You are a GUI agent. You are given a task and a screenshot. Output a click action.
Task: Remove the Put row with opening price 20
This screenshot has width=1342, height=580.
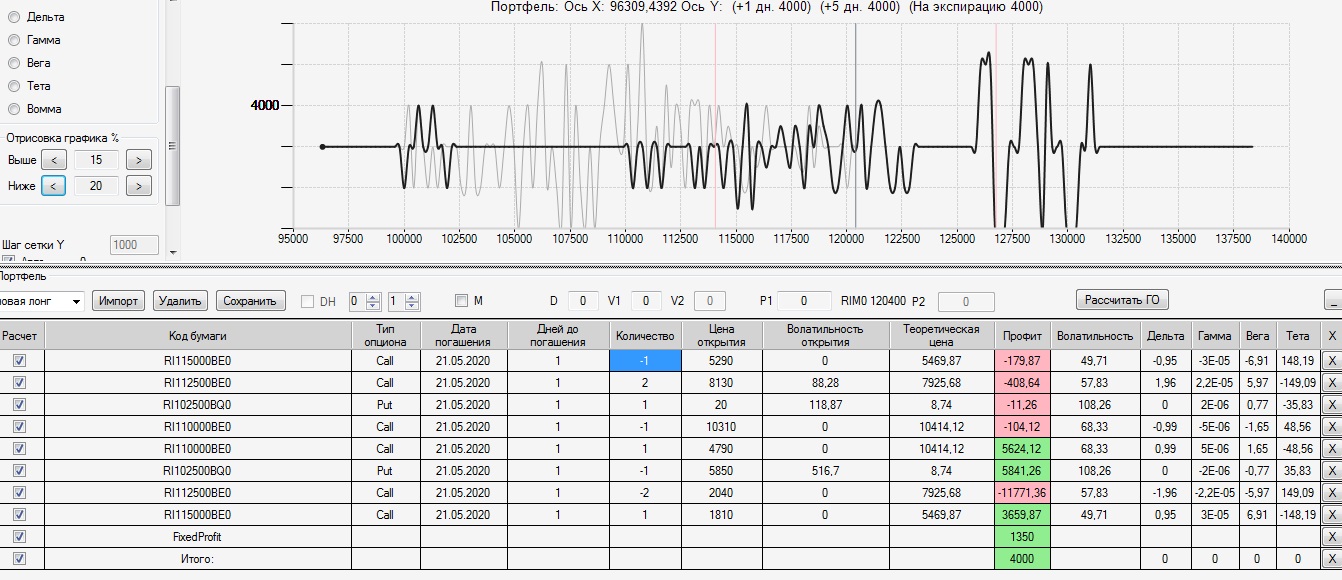(1330, 405)
